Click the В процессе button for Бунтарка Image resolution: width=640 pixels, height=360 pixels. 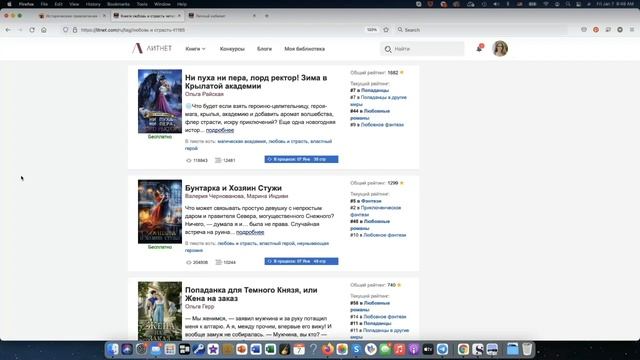point(301,261)
